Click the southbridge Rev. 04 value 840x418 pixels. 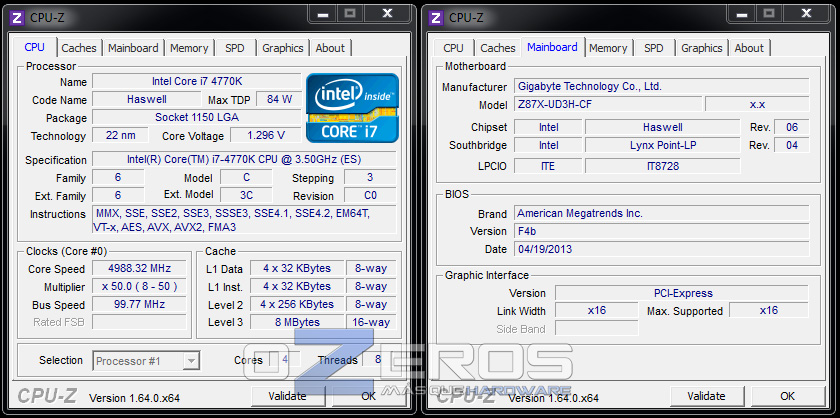pos(792,145)
